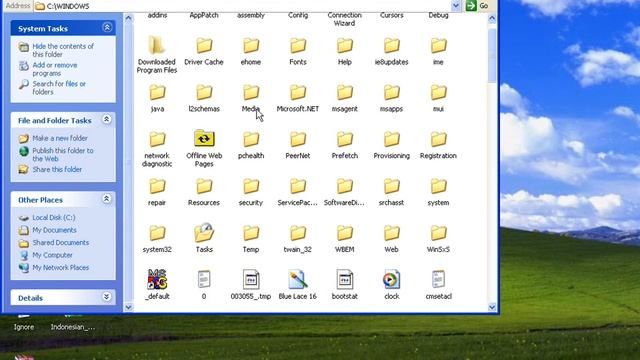Screen dimensions: 640x360
Task: Open the pchealth folder
Action: coord(251,145)
